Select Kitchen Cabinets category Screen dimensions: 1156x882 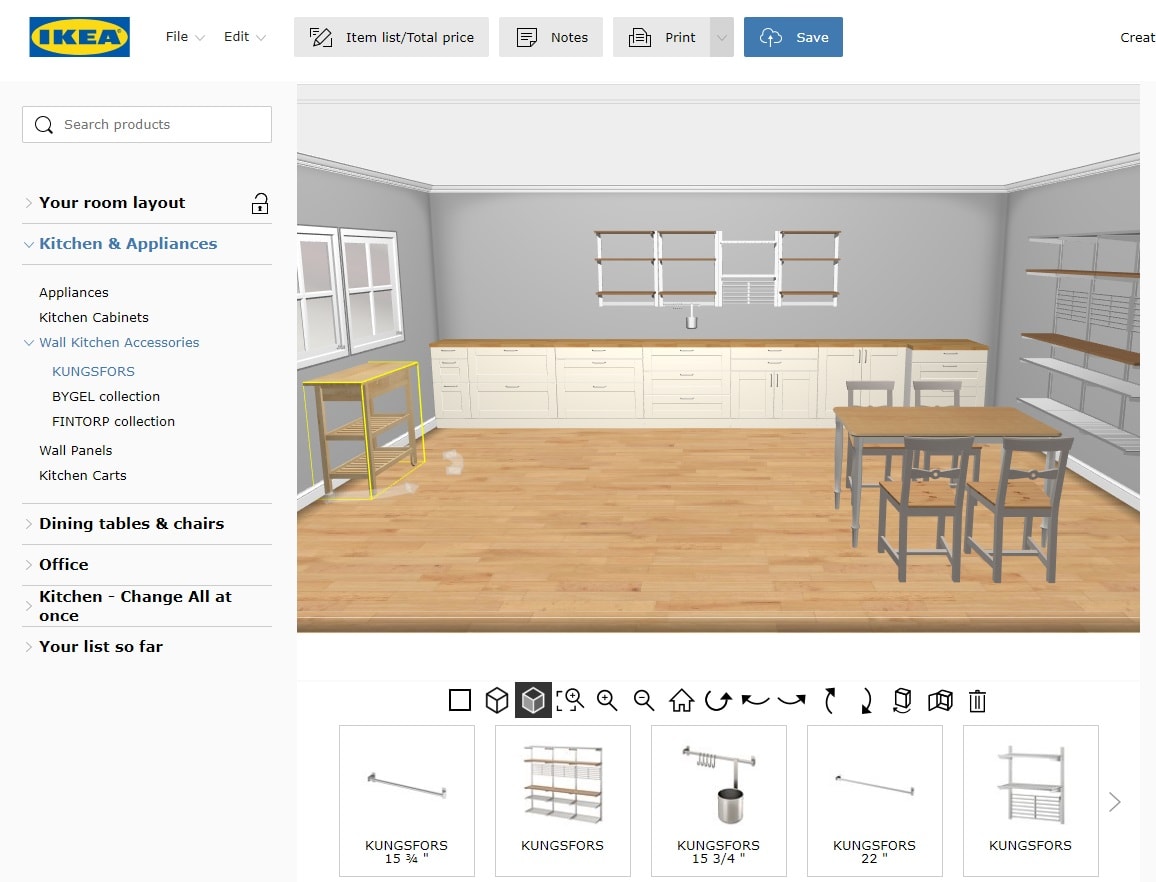click(94, 318)
